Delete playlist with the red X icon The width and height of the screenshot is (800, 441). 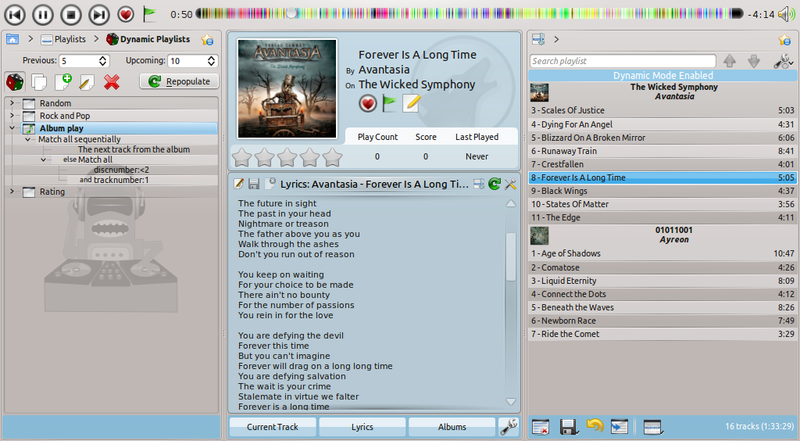click(x=111, y=82)
